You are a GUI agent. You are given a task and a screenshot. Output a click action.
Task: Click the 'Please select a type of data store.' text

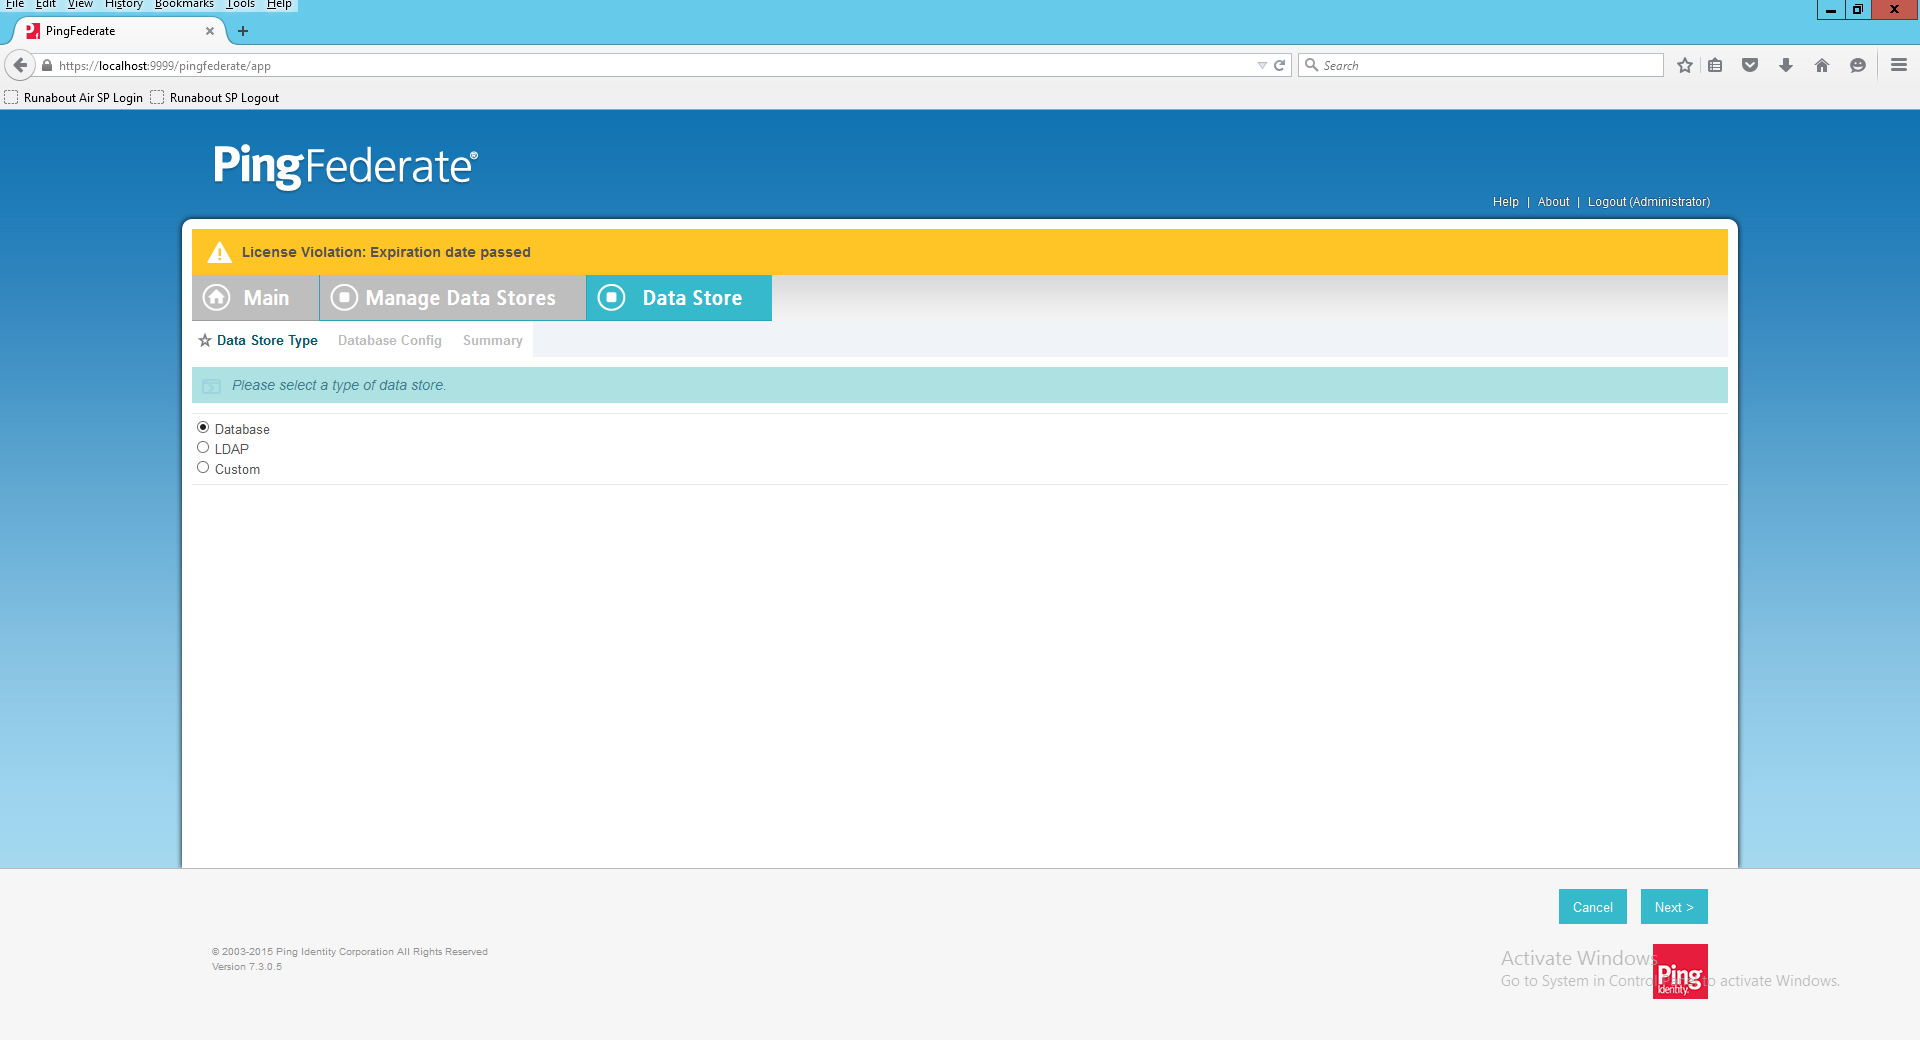(339, 385)
